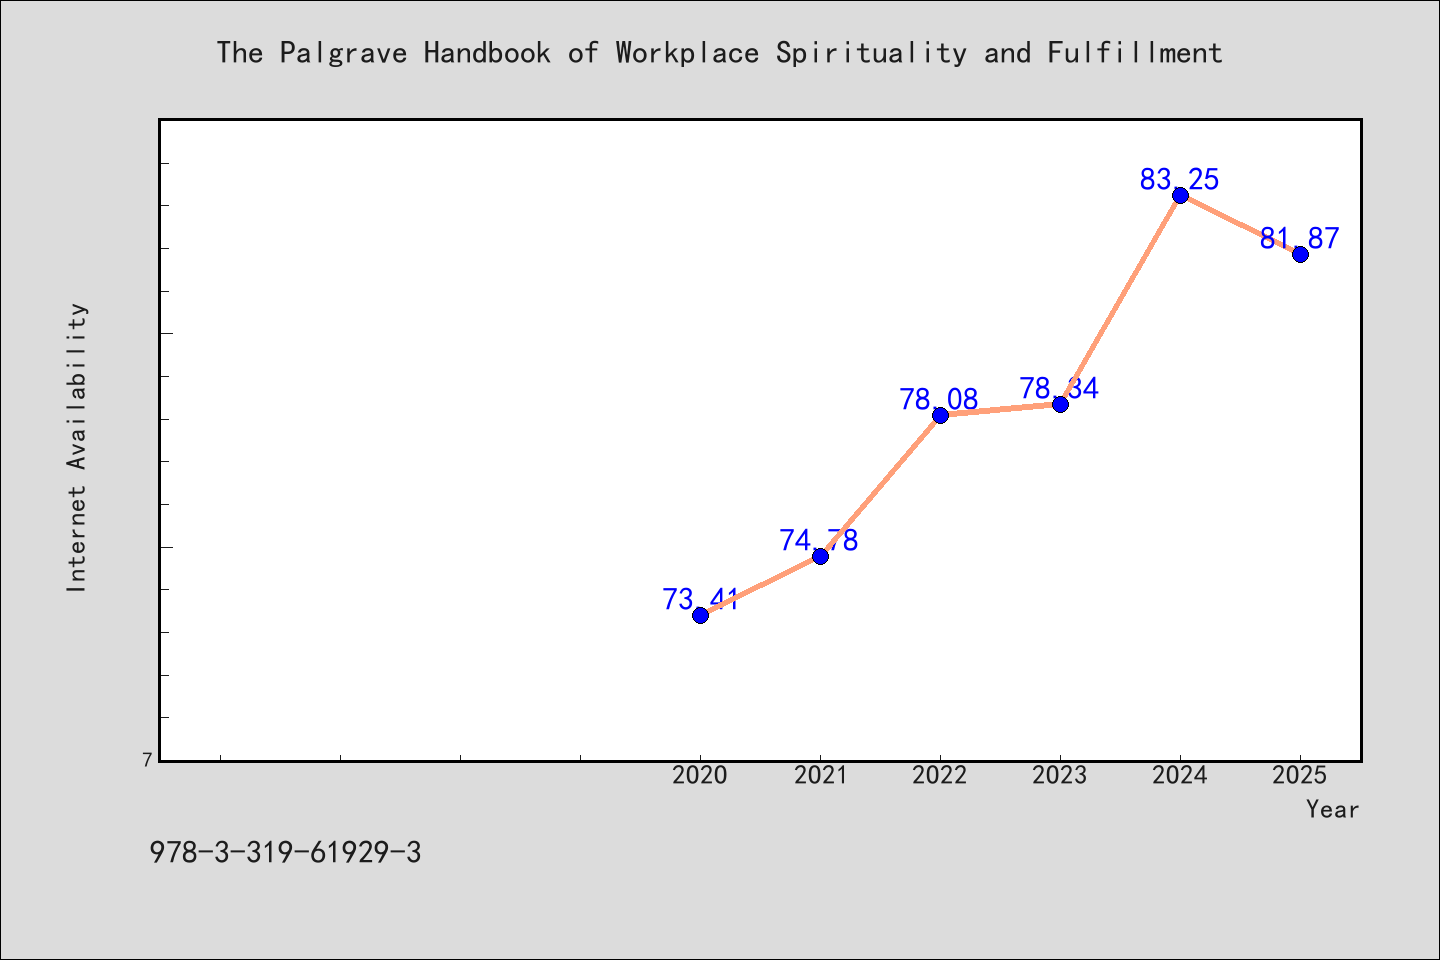The height and width of the screenshot is (960, 1440).
Task: Select the 83.25 value label
Action: (1179, 180)
